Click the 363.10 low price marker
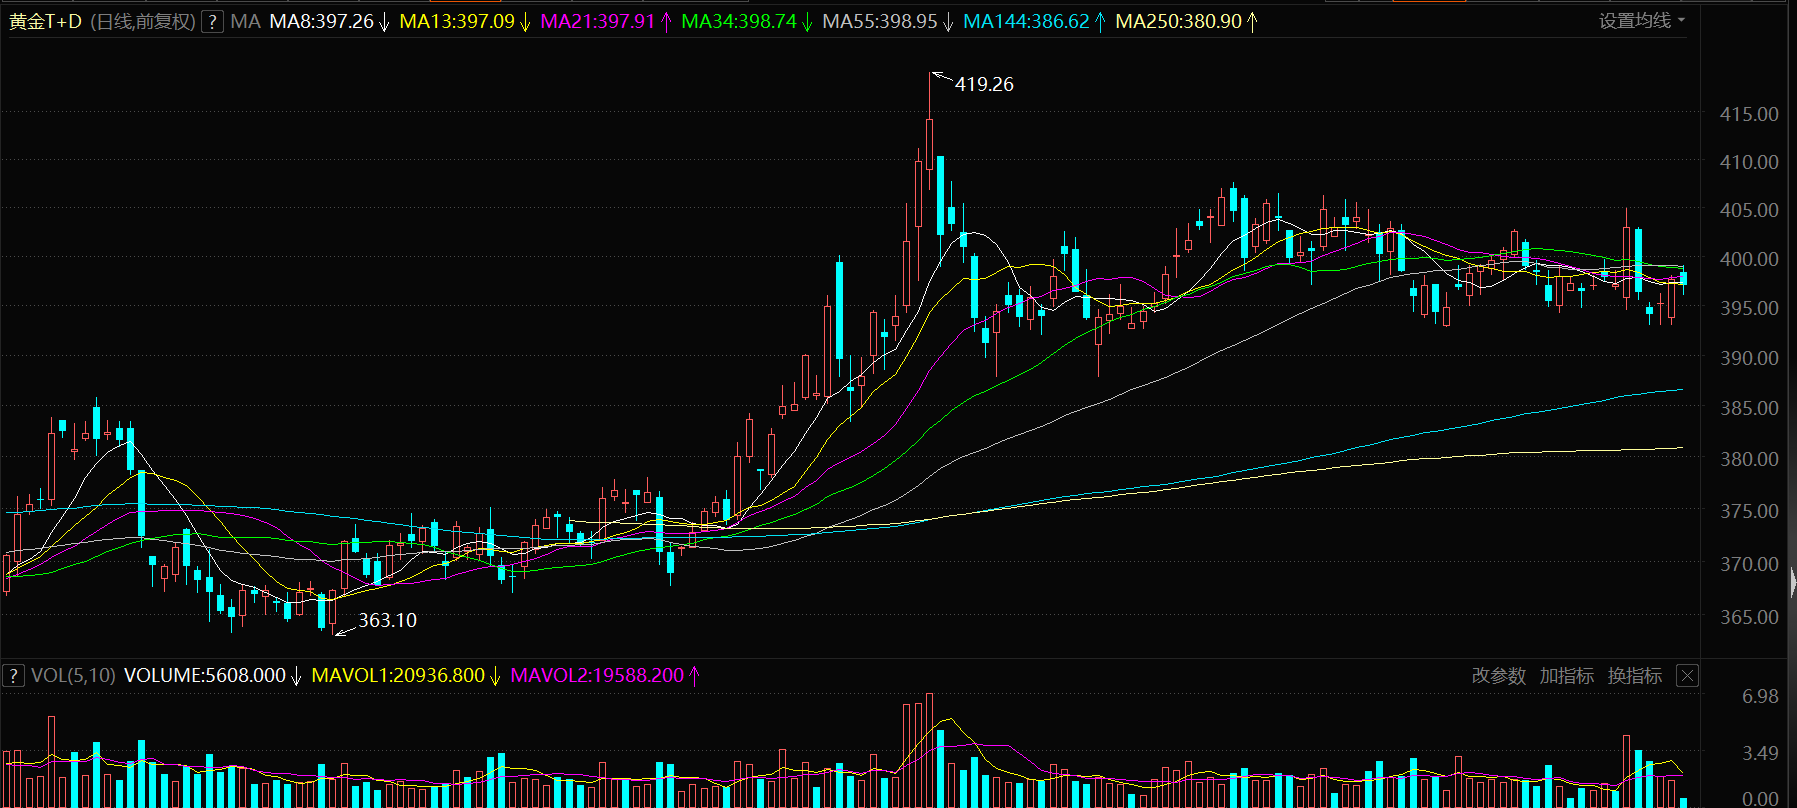The width and height of the screenshot is (1797, 808). click(x=388, y=621)
